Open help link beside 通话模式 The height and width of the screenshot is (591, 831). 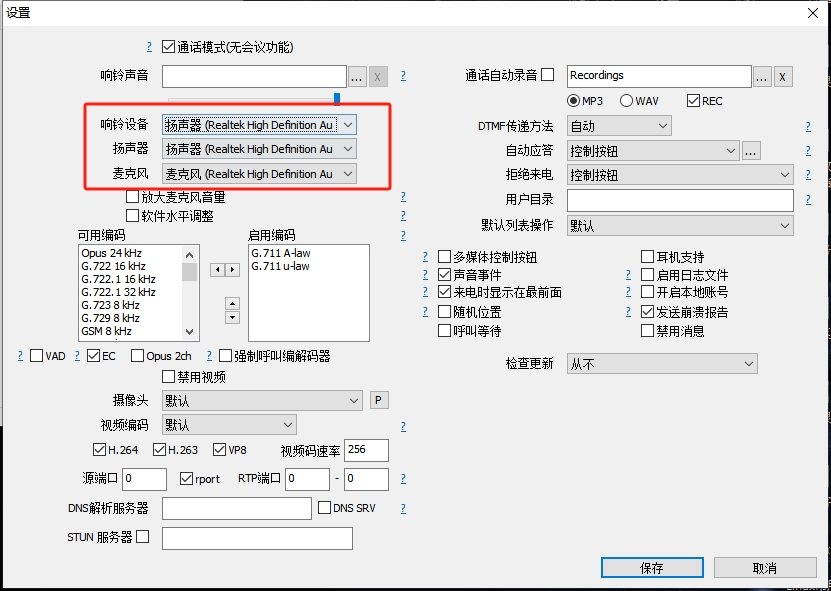point(149,47)
